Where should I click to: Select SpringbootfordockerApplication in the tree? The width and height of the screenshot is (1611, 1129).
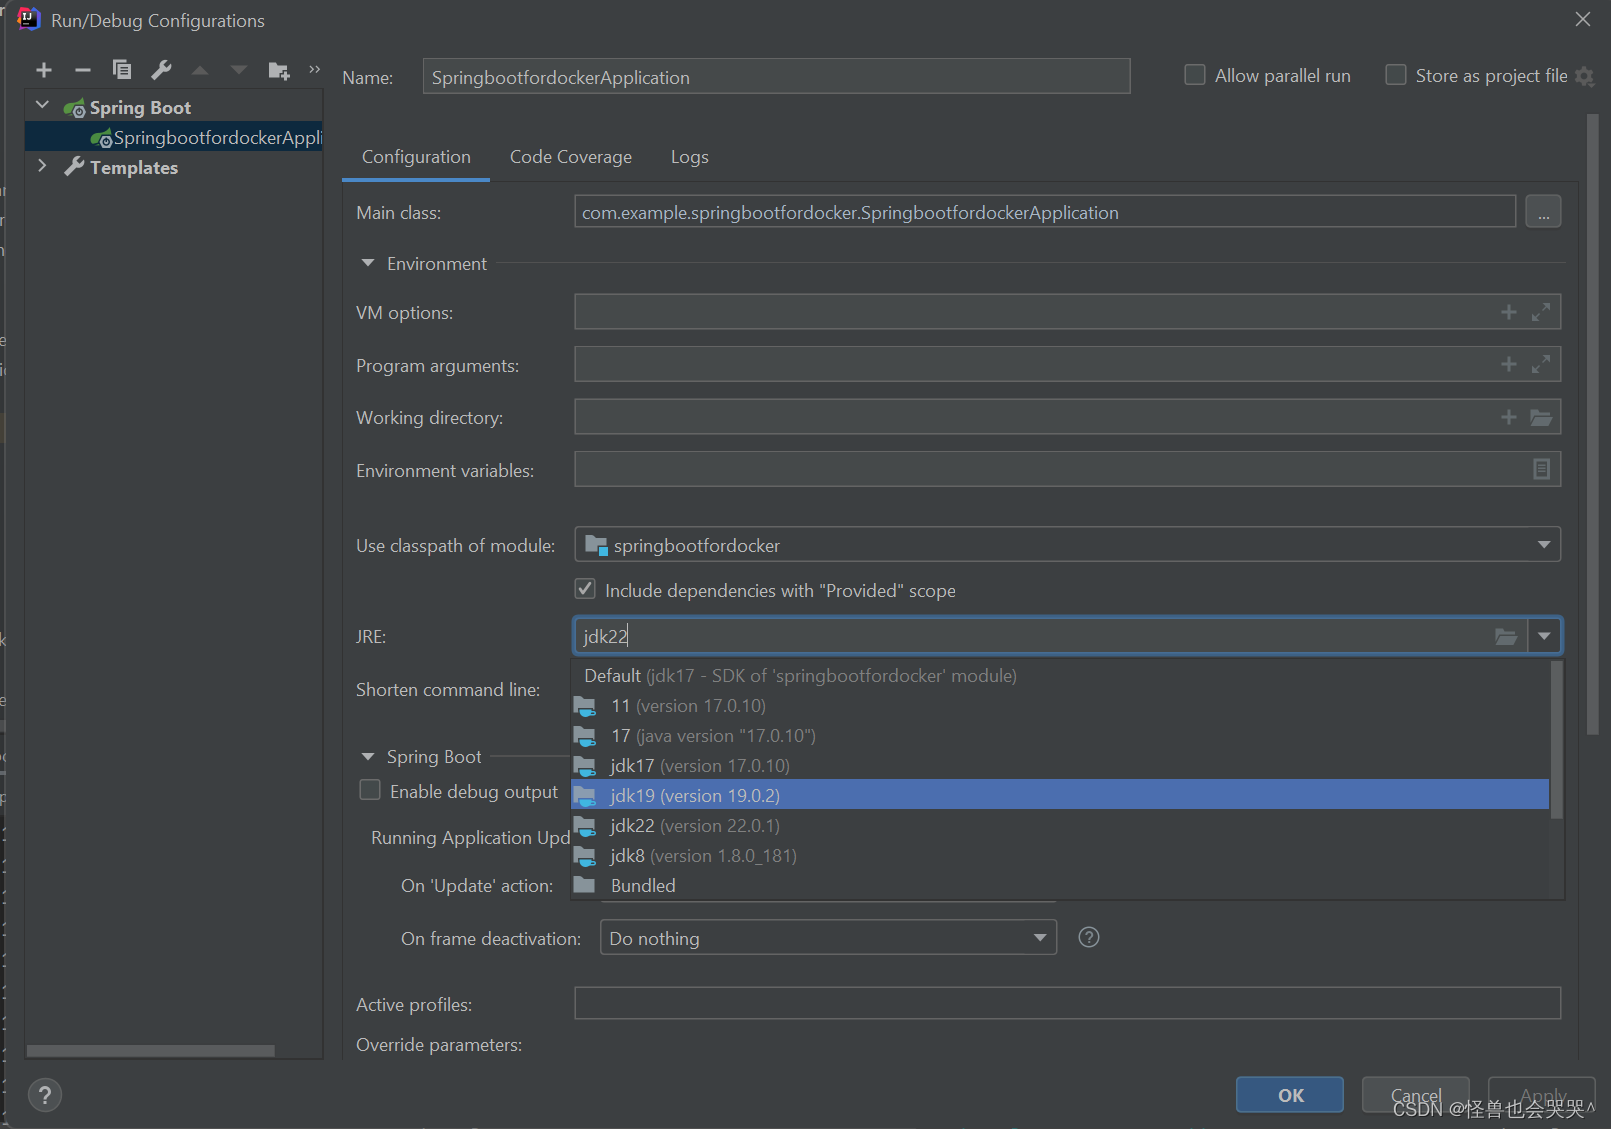[x=174, y=137]
